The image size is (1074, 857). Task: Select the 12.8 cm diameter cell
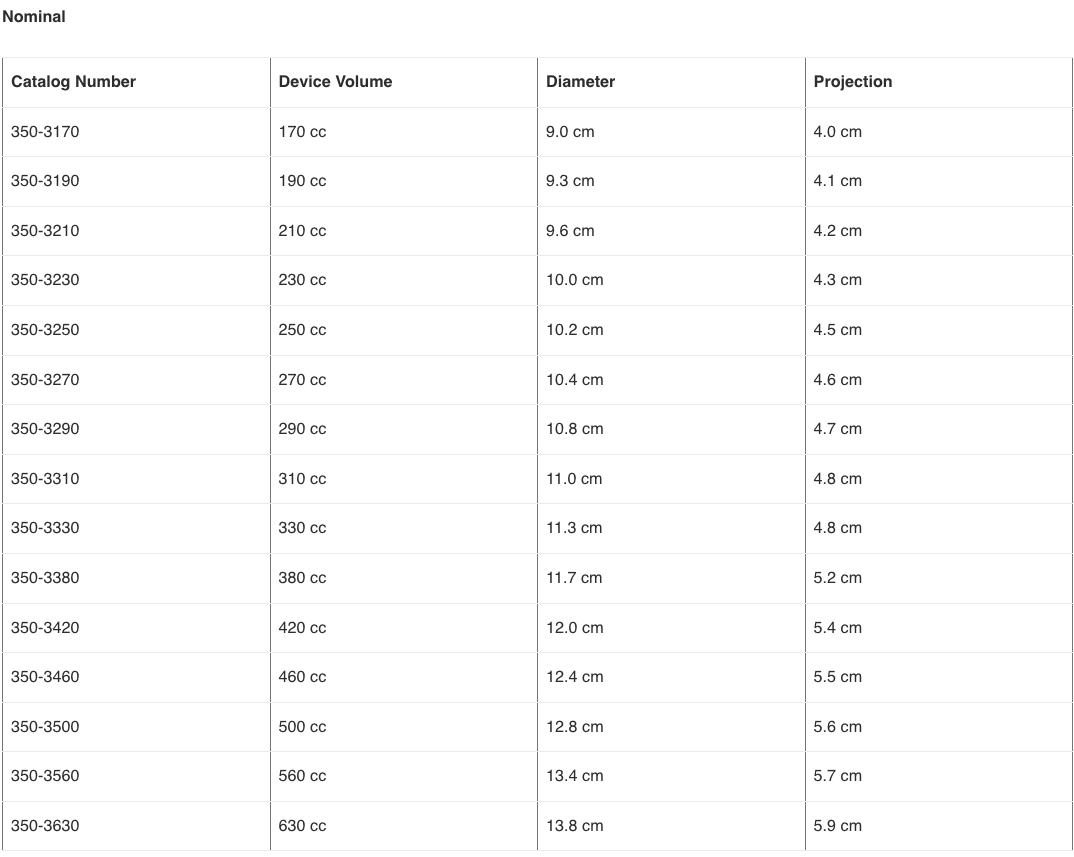point(574,727)
